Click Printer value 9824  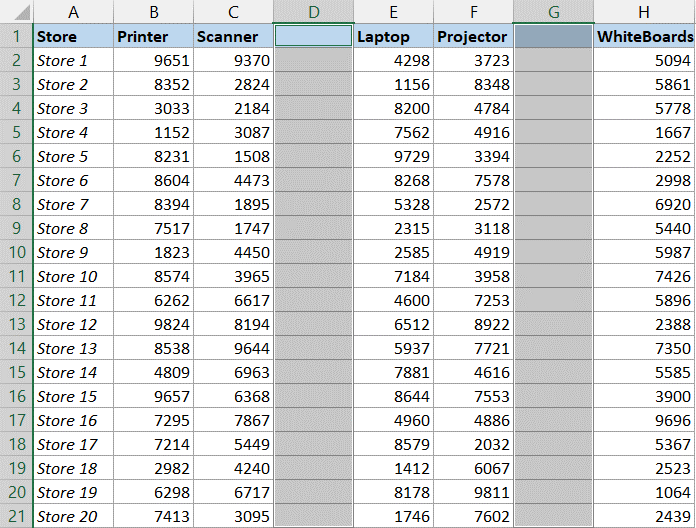[x=154, y=324]
